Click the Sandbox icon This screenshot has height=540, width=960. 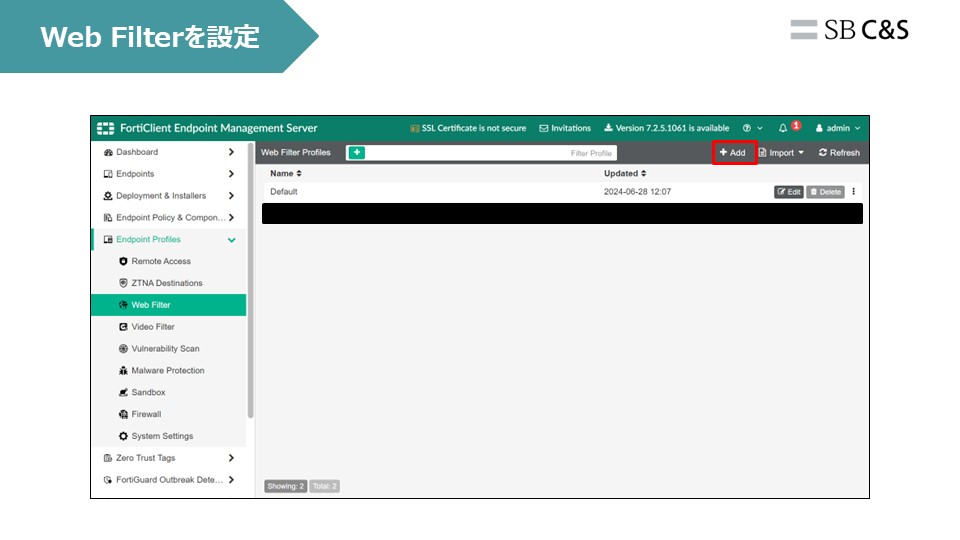(123, 392)
